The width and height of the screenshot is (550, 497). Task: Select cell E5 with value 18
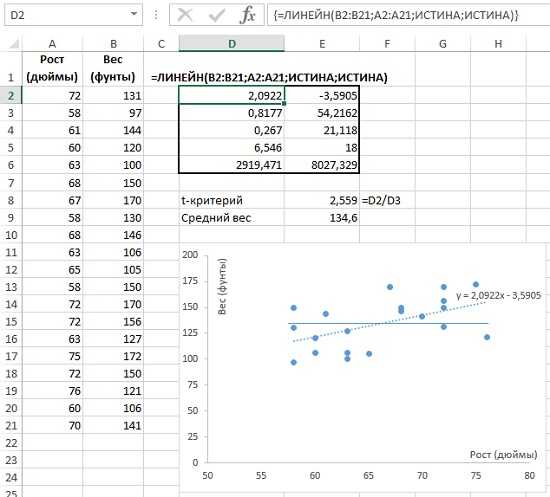[322, 147]
